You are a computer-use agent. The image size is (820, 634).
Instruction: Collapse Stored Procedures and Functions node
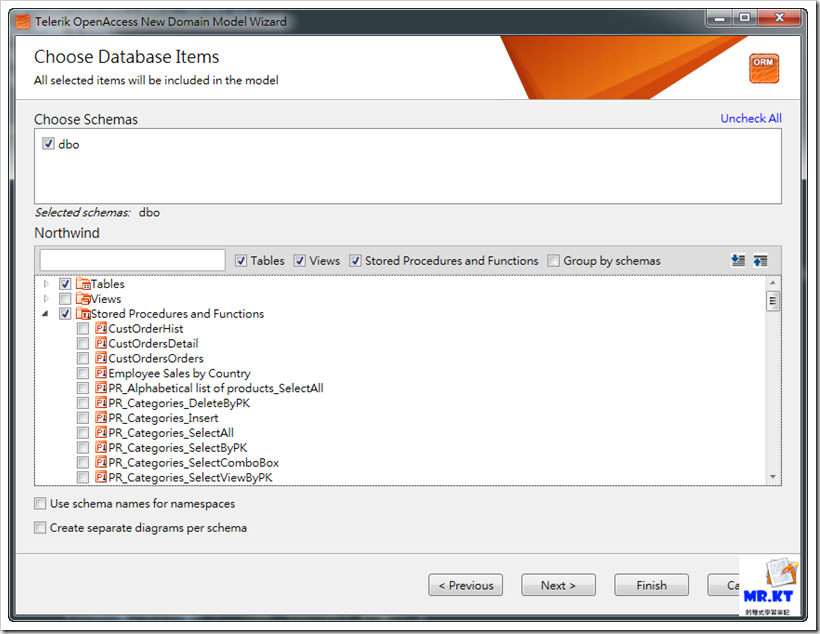click(45, 314)
